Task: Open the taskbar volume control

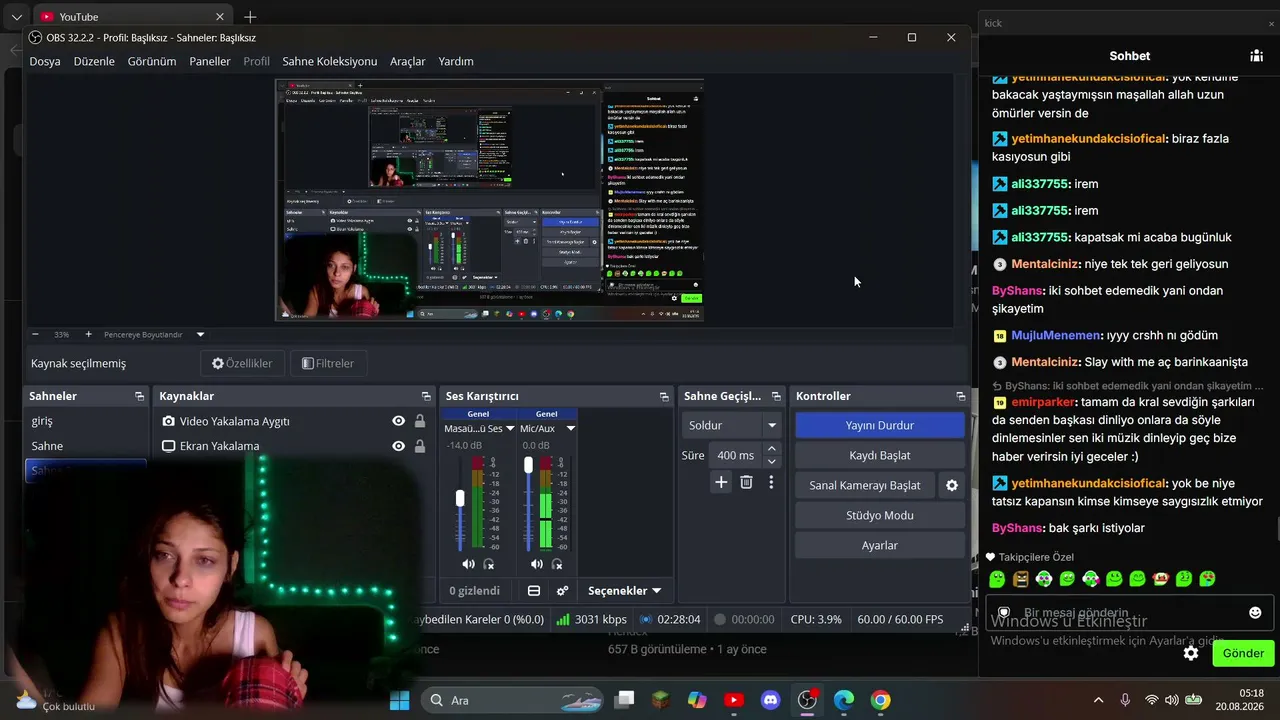Action: point(1173,700)
